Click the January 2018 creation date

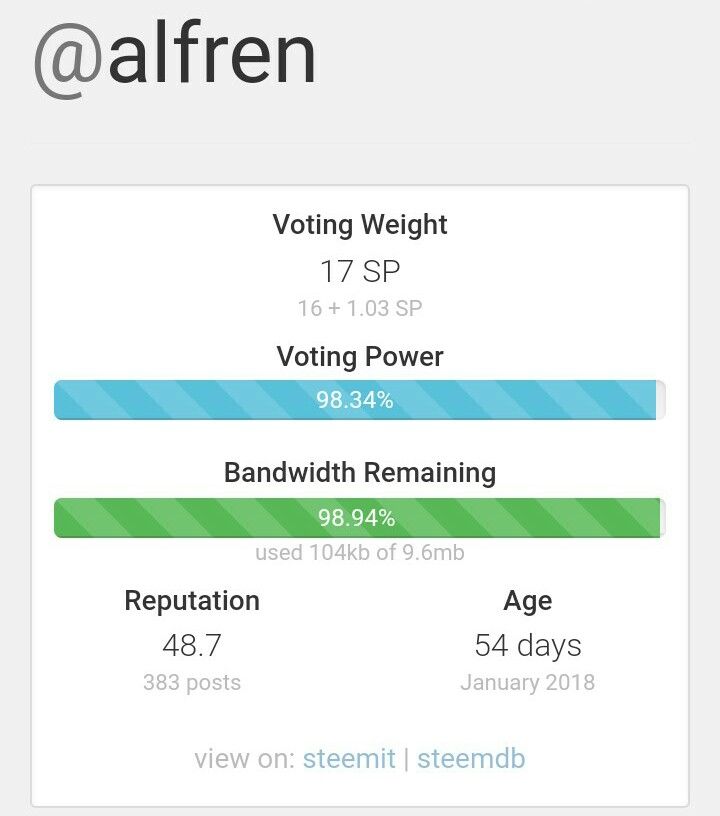click(528, 683)
